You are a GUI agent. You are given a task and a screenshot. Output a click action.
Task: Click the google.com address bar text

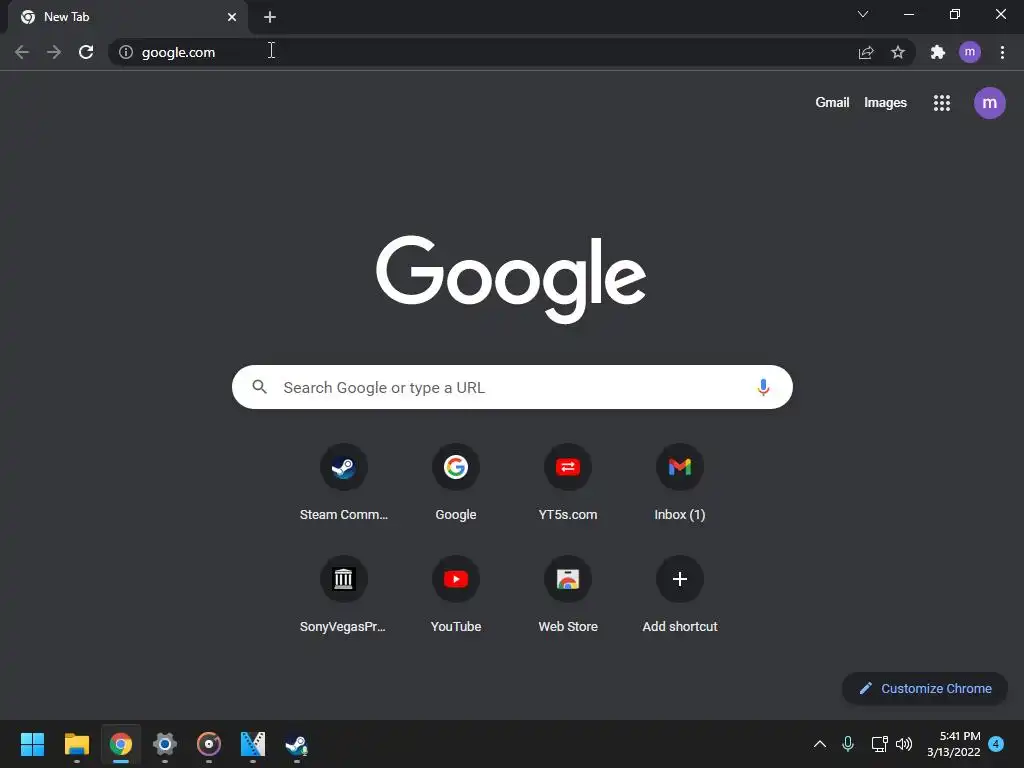coord(178,52)
